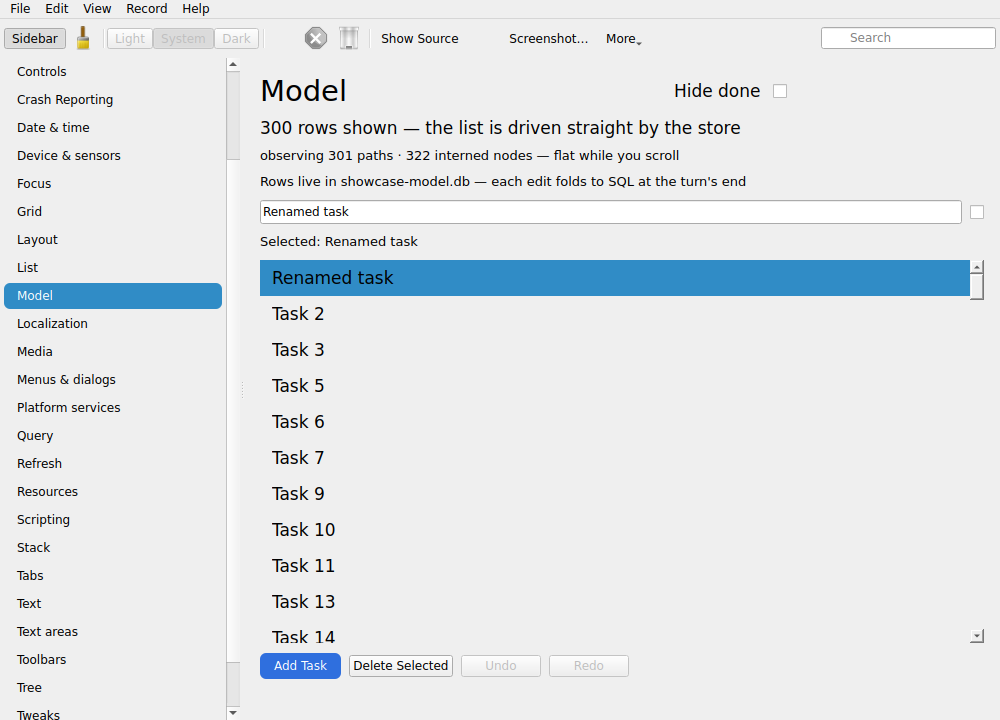
Task: Open the More dropdown menu
Action: pyautogui.click(x=623, y=38)
